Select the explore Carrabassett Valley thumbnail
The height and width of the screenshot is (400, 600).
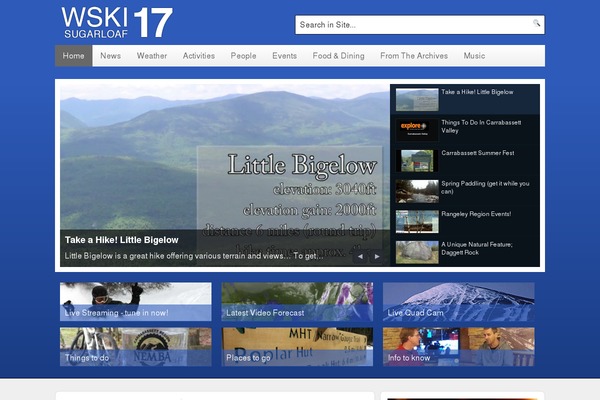(417, 130)
